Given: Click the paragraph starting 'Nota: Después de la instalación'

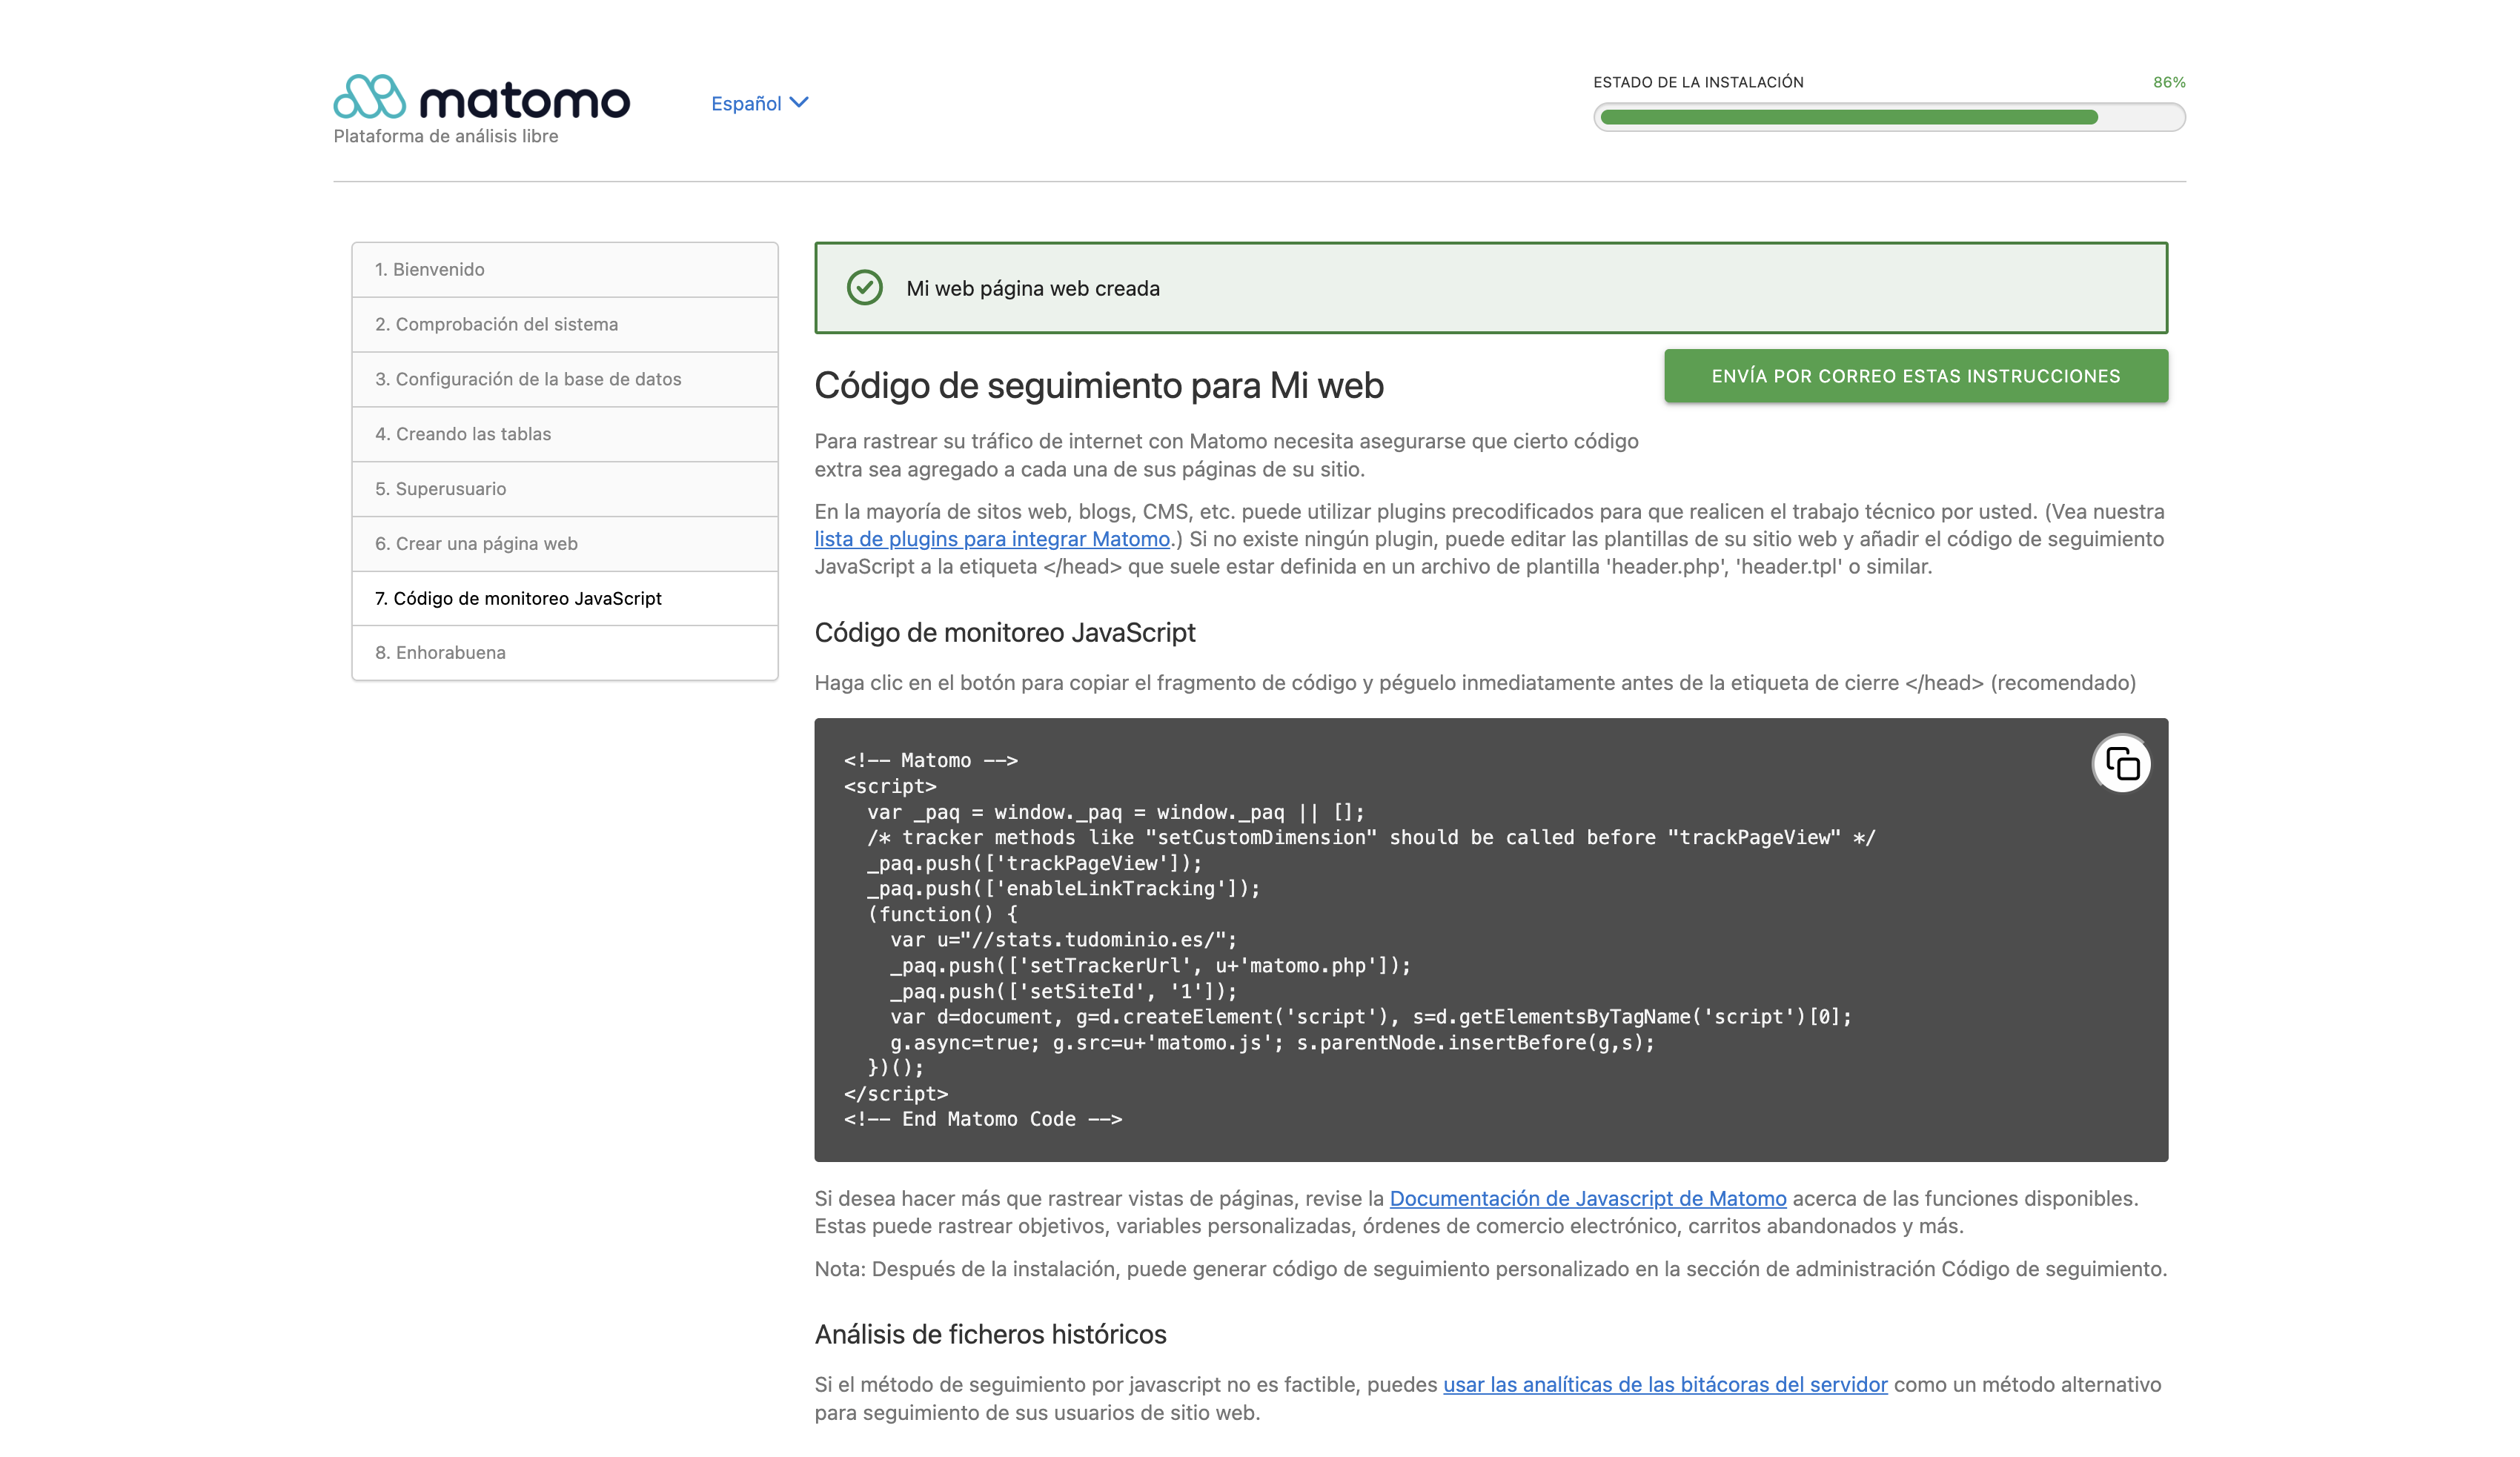Looking at the screenshot, I should point(1490,1269).
